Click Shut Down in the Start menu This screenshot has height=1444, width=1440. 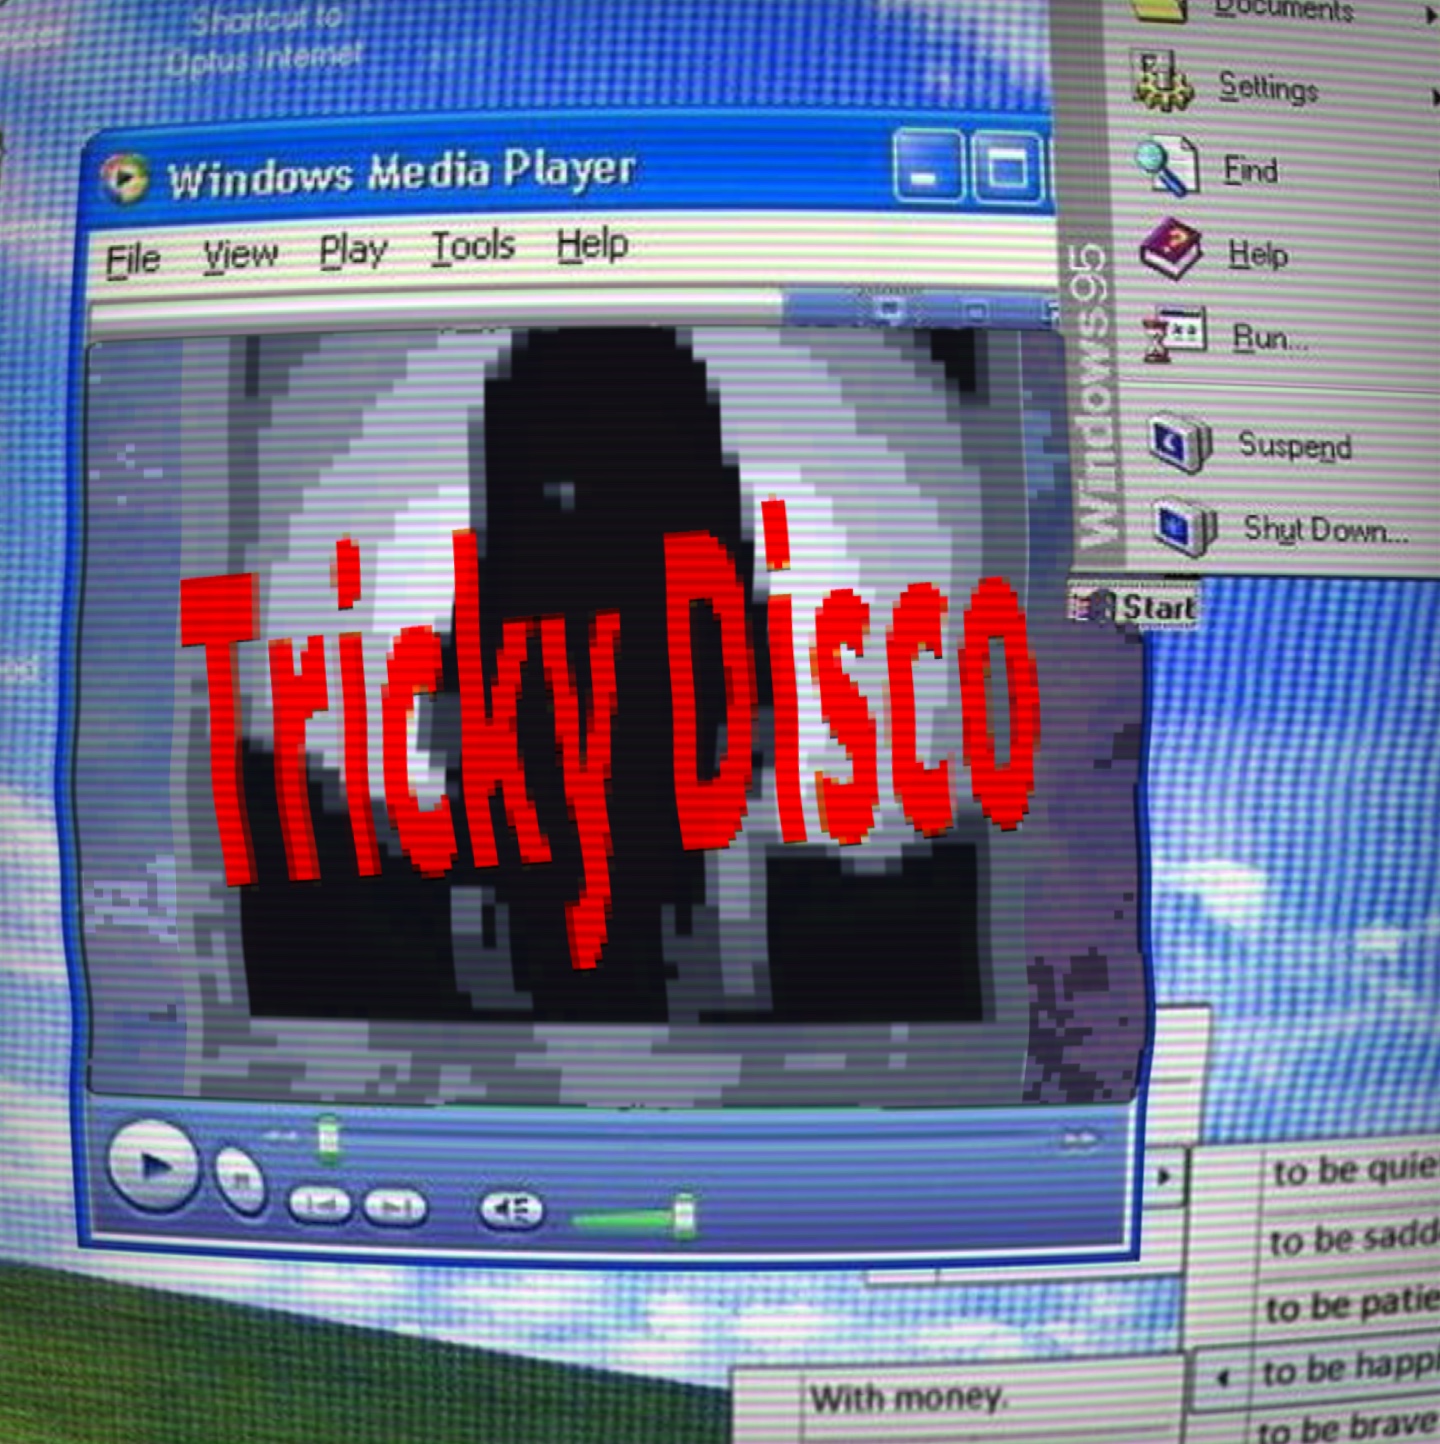click(x=1324, y=528)
